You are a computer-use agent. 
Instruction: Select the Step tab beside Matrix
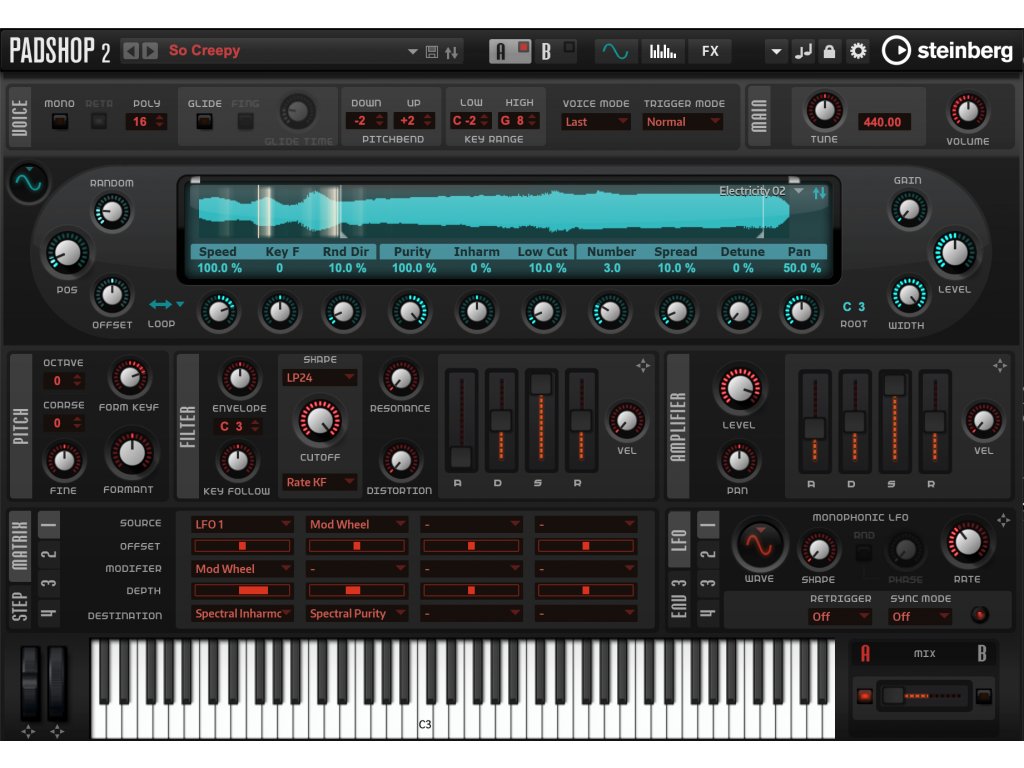click(20, 606)
